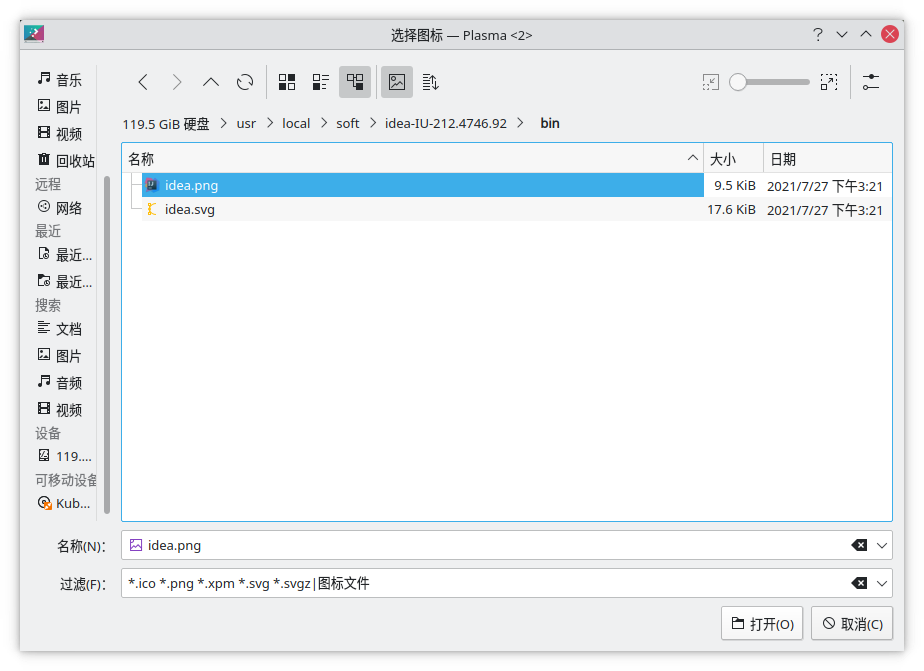Open the 119 GiB disk device
Screen dimensions: 924x671
(x=65, y=457)
